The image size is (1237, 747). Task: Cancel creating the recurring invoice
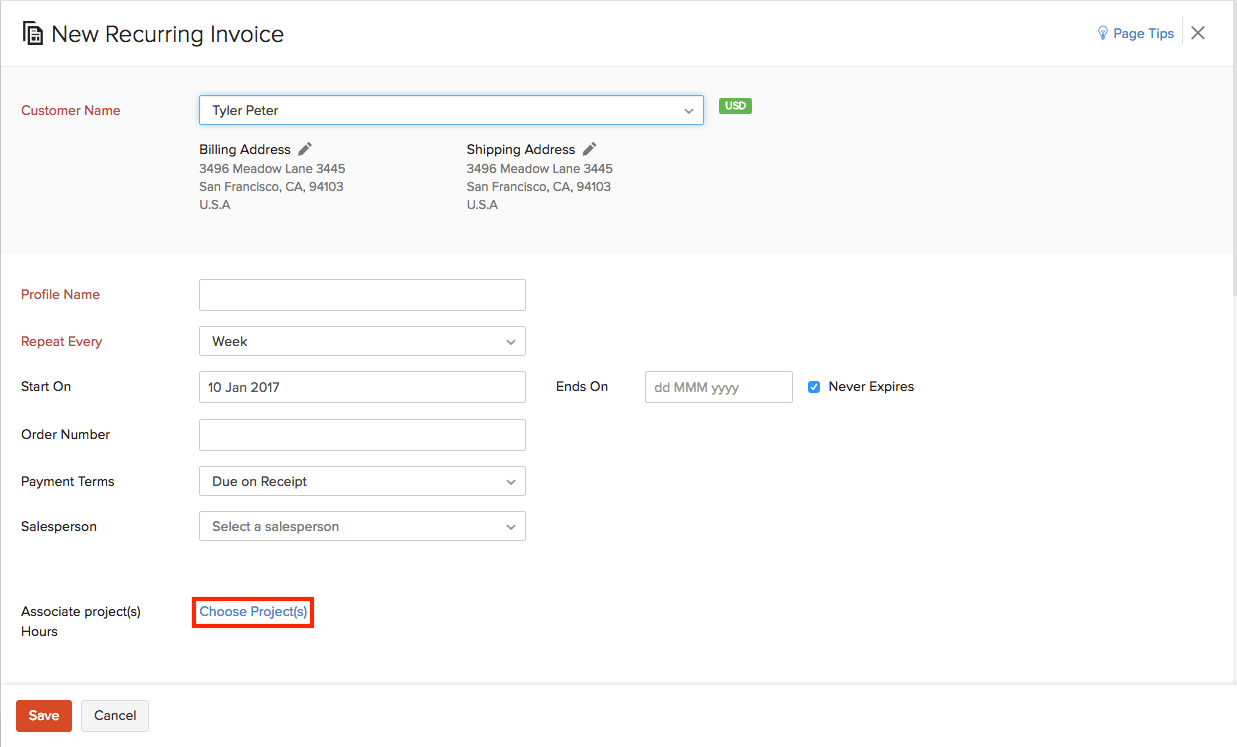pos(114,715)
